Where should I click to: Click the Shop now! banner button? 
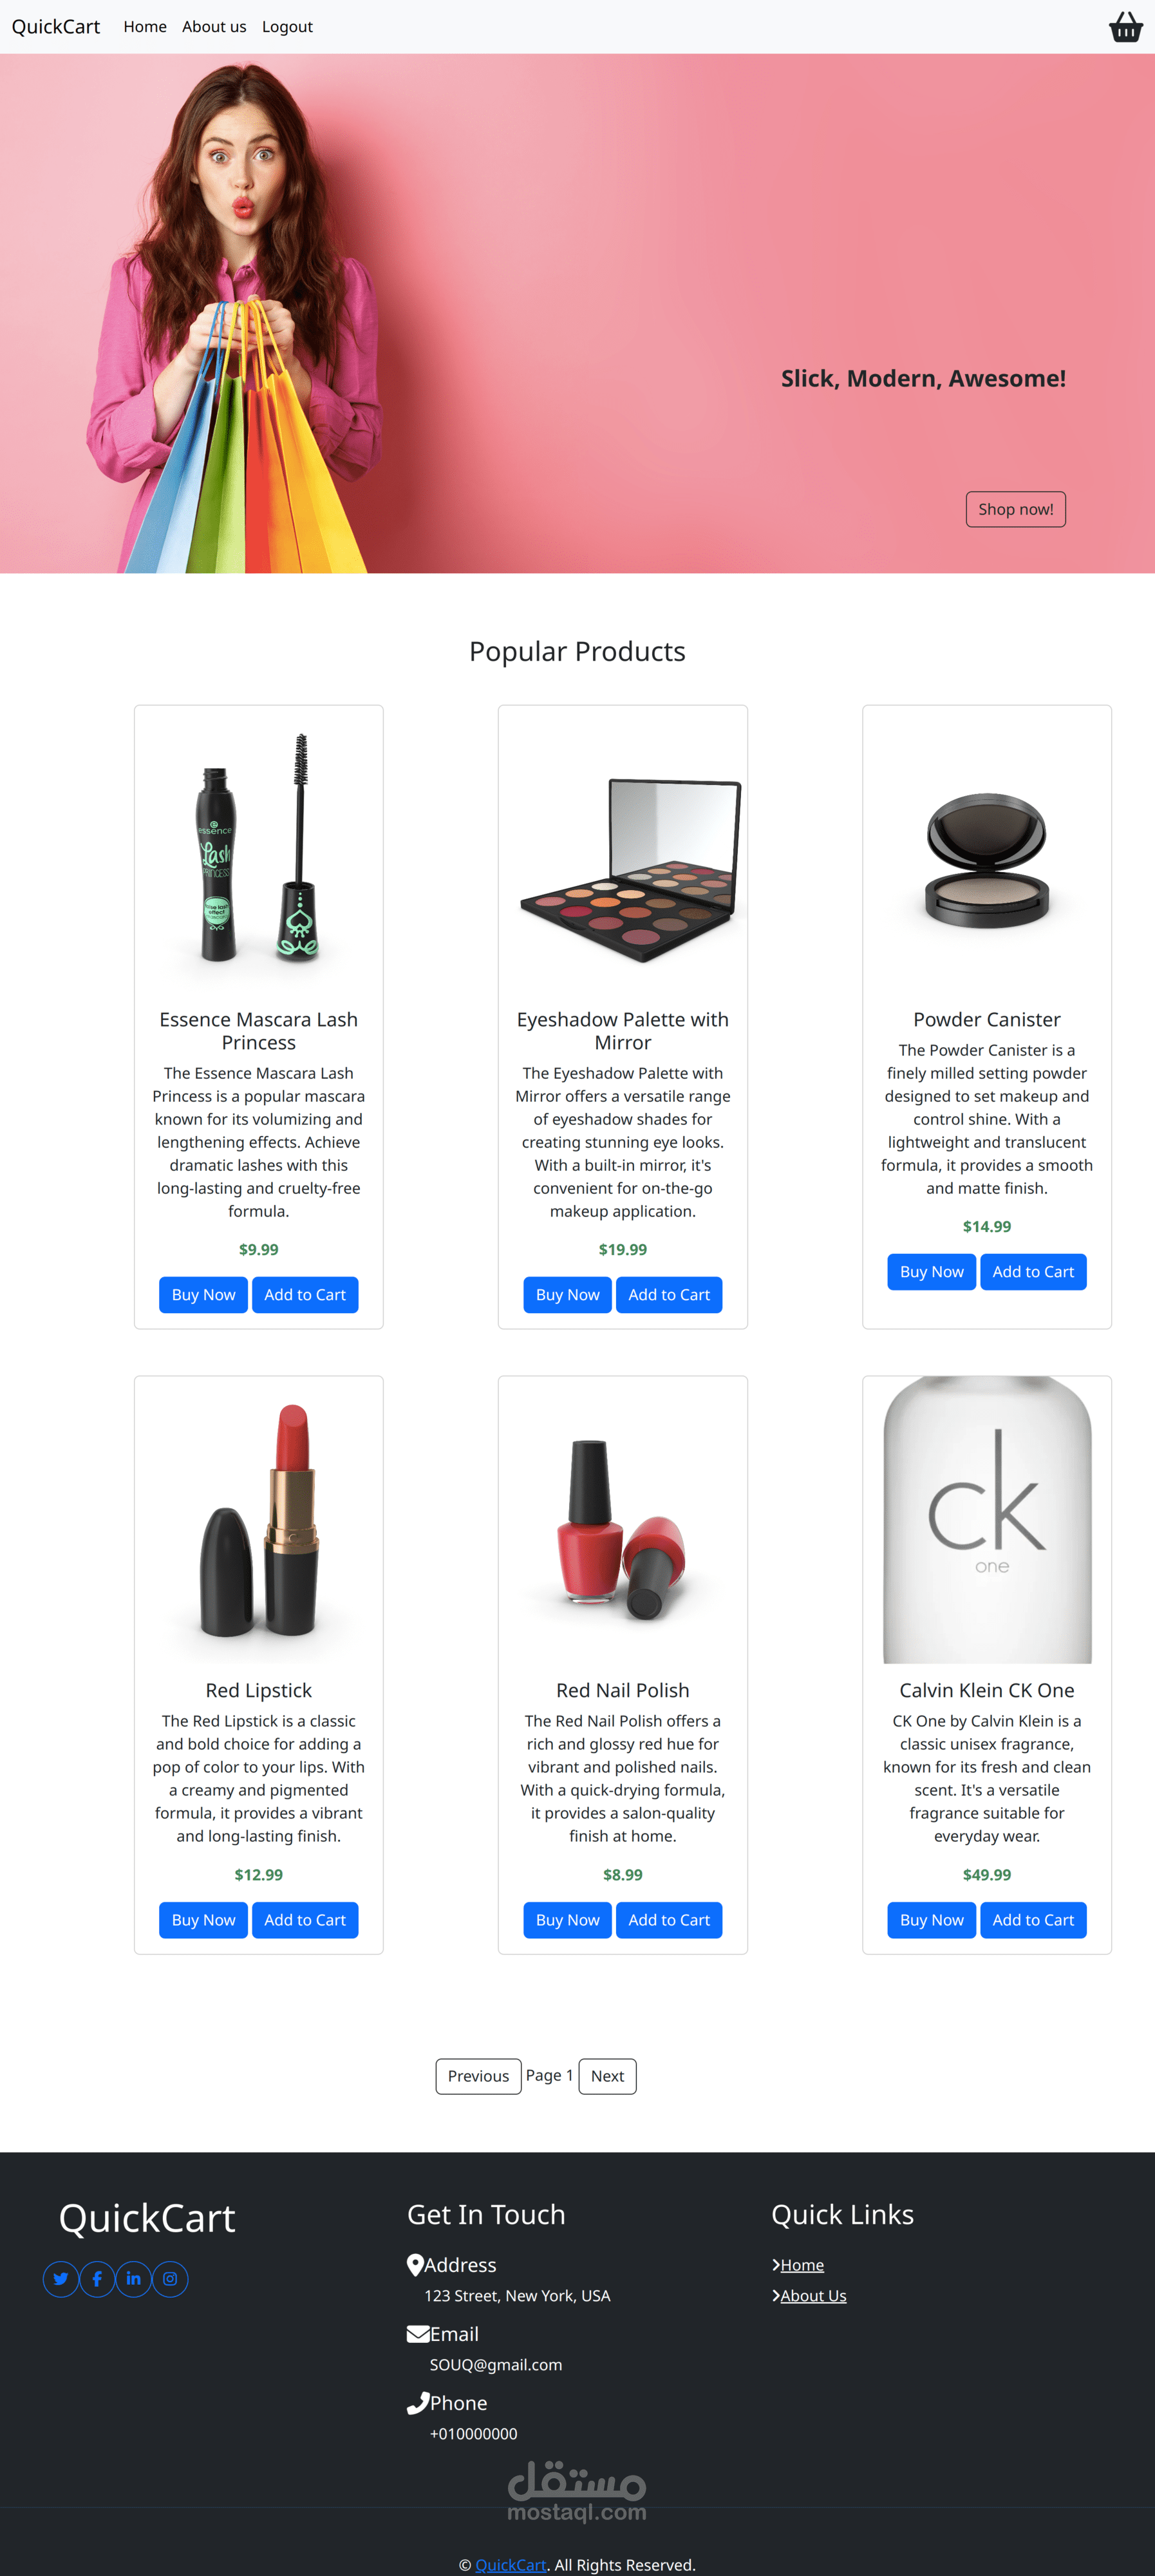pyautogui.click(x=1015, y=509)
